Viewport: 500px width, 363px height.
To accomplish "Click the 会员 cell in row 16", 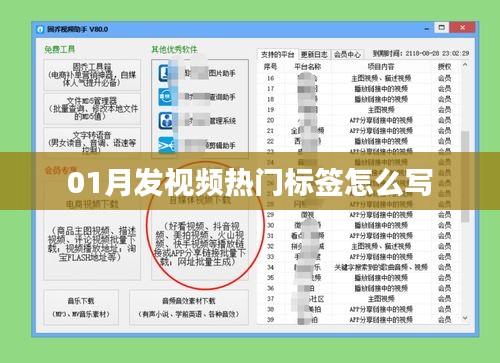I will (445, 78).
